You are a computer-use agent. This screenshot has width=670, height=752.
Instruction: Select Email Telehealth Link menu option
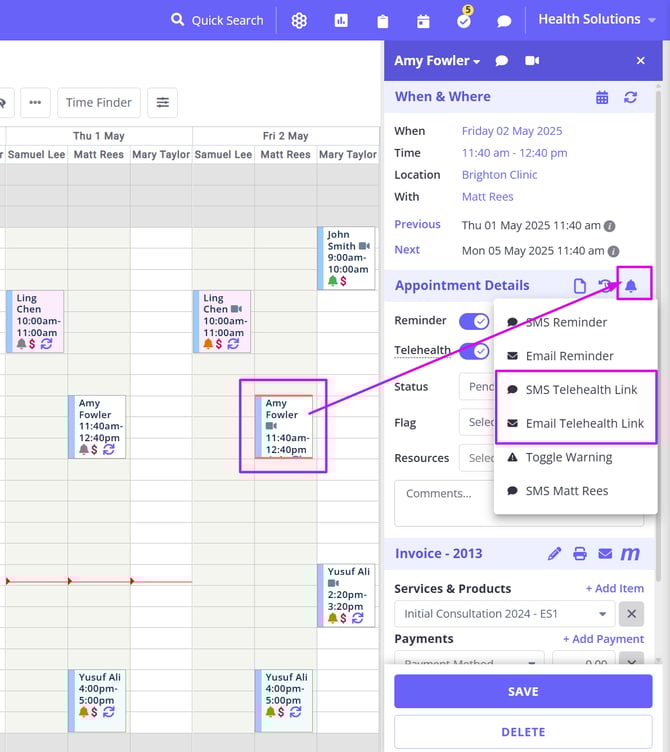click(584, 423)
